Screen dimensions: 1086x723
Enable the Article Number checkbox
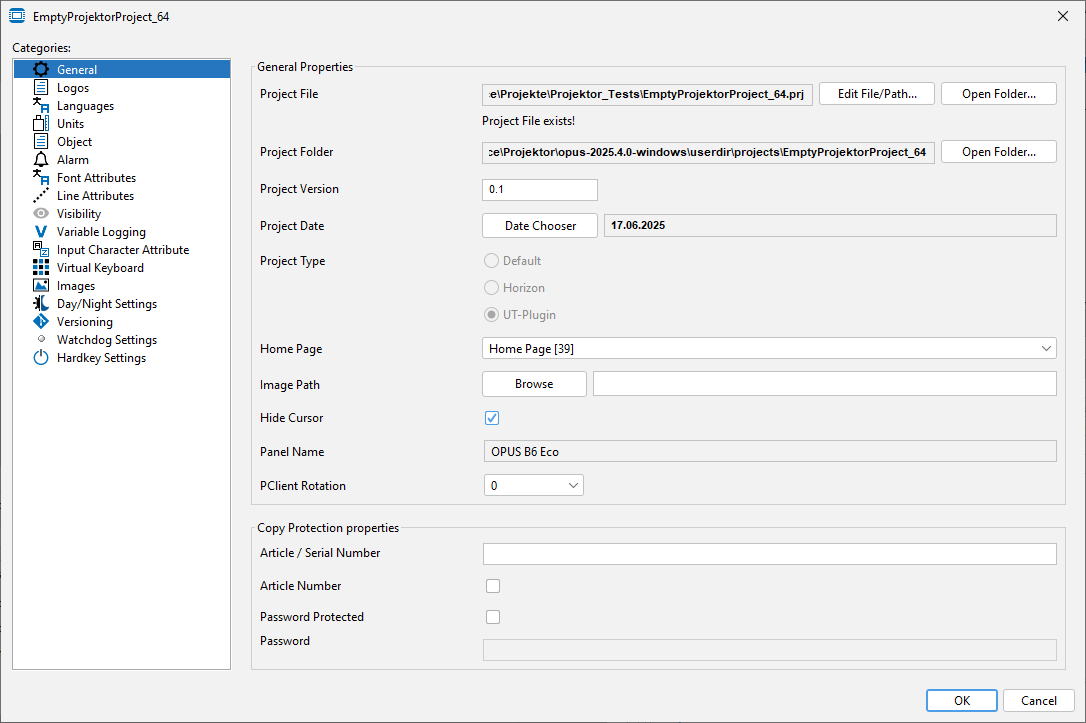pos(492,586)
